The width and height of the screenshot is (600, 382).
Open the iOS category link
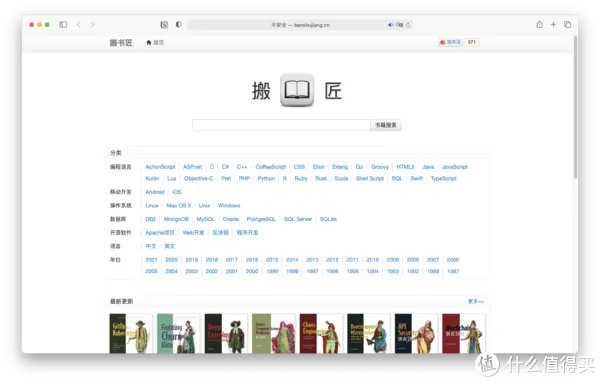click(177, 192)
